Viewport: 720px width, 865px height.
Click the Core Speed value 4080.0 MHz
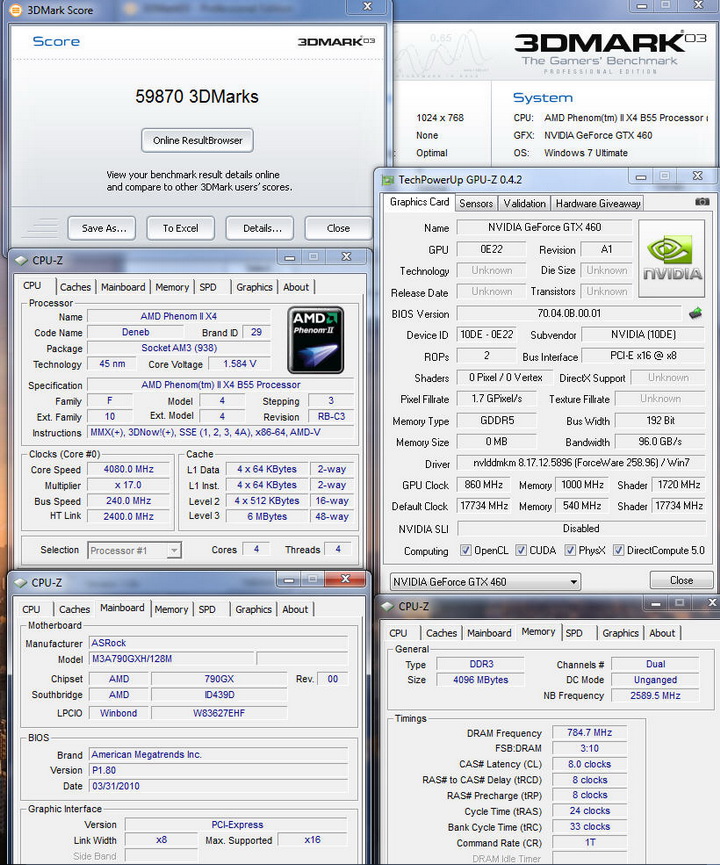pos(129,469)
